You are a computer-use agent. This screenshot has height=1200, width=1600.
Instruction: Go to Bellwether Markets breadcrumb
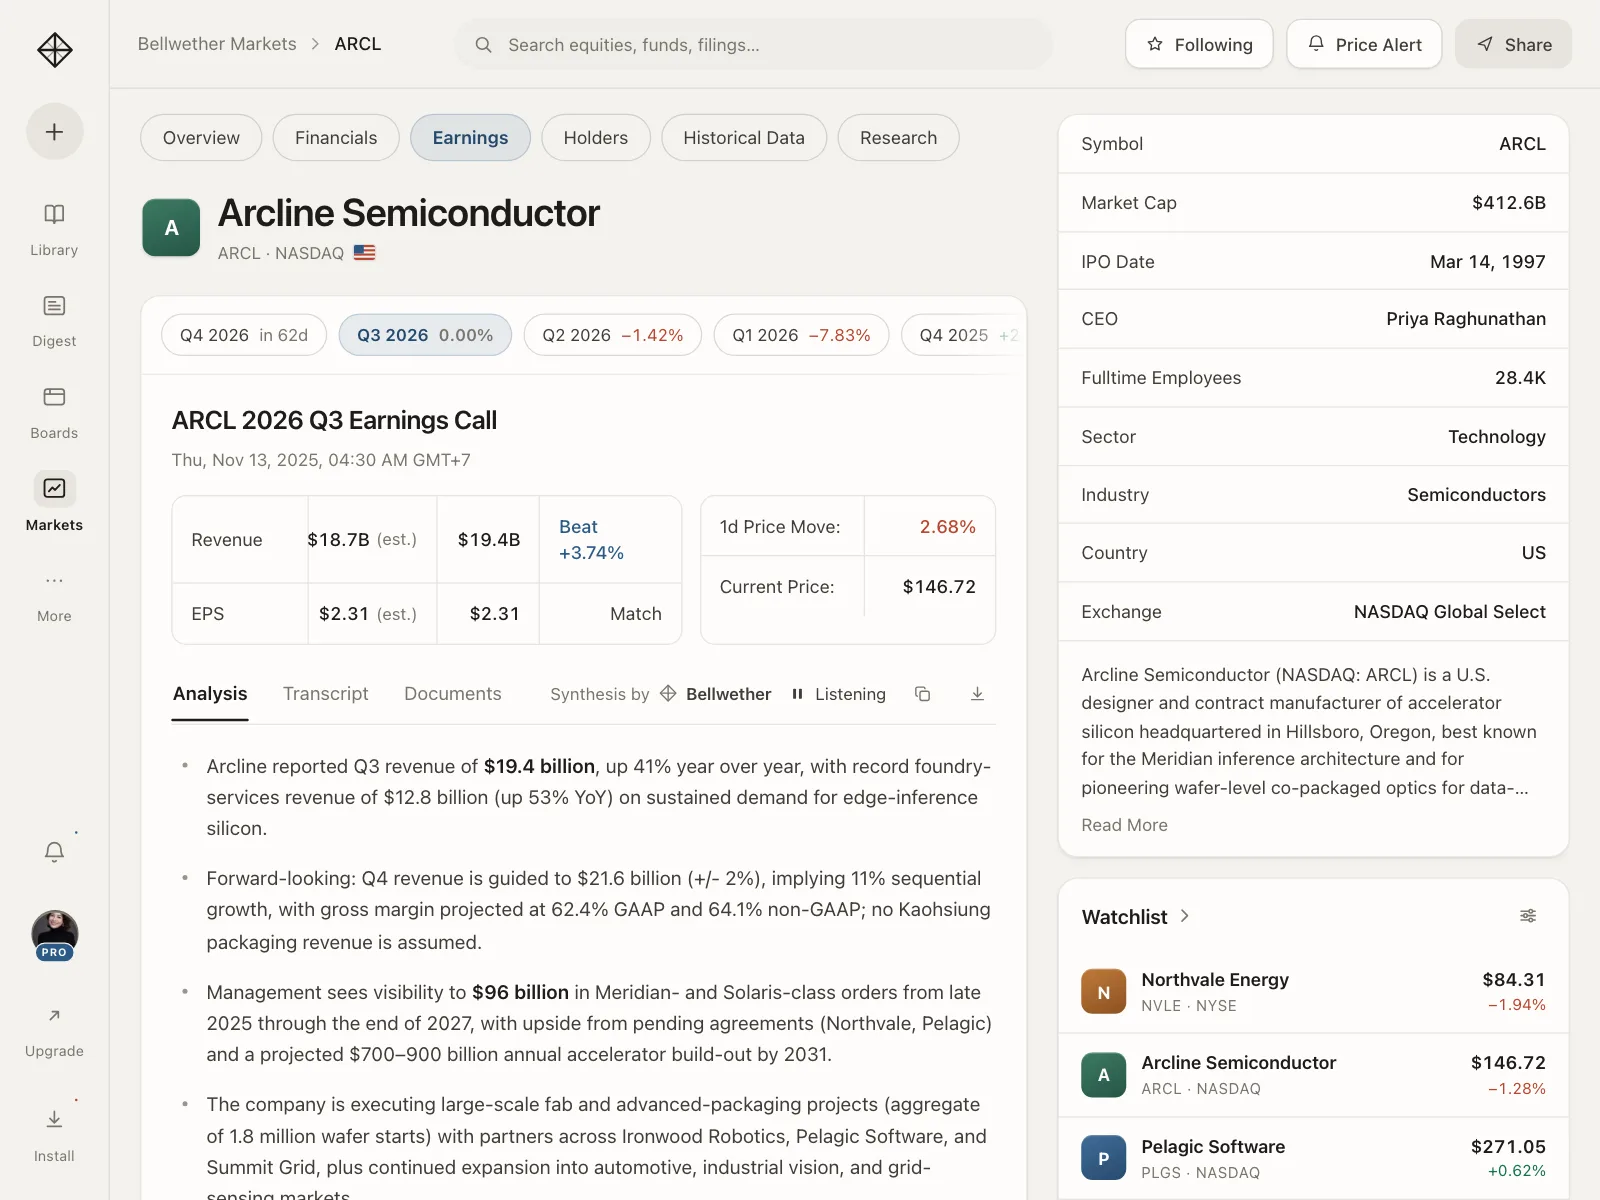(217, 44)
